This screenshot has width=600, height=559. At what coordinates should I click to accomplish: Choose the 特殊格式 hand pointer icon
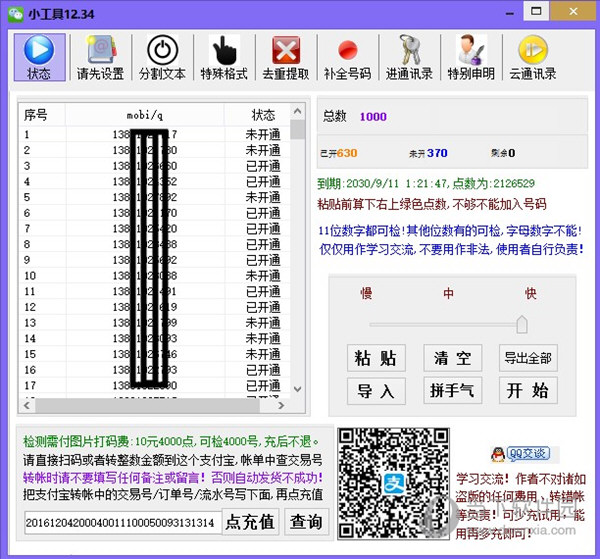[x=224, y=50]
